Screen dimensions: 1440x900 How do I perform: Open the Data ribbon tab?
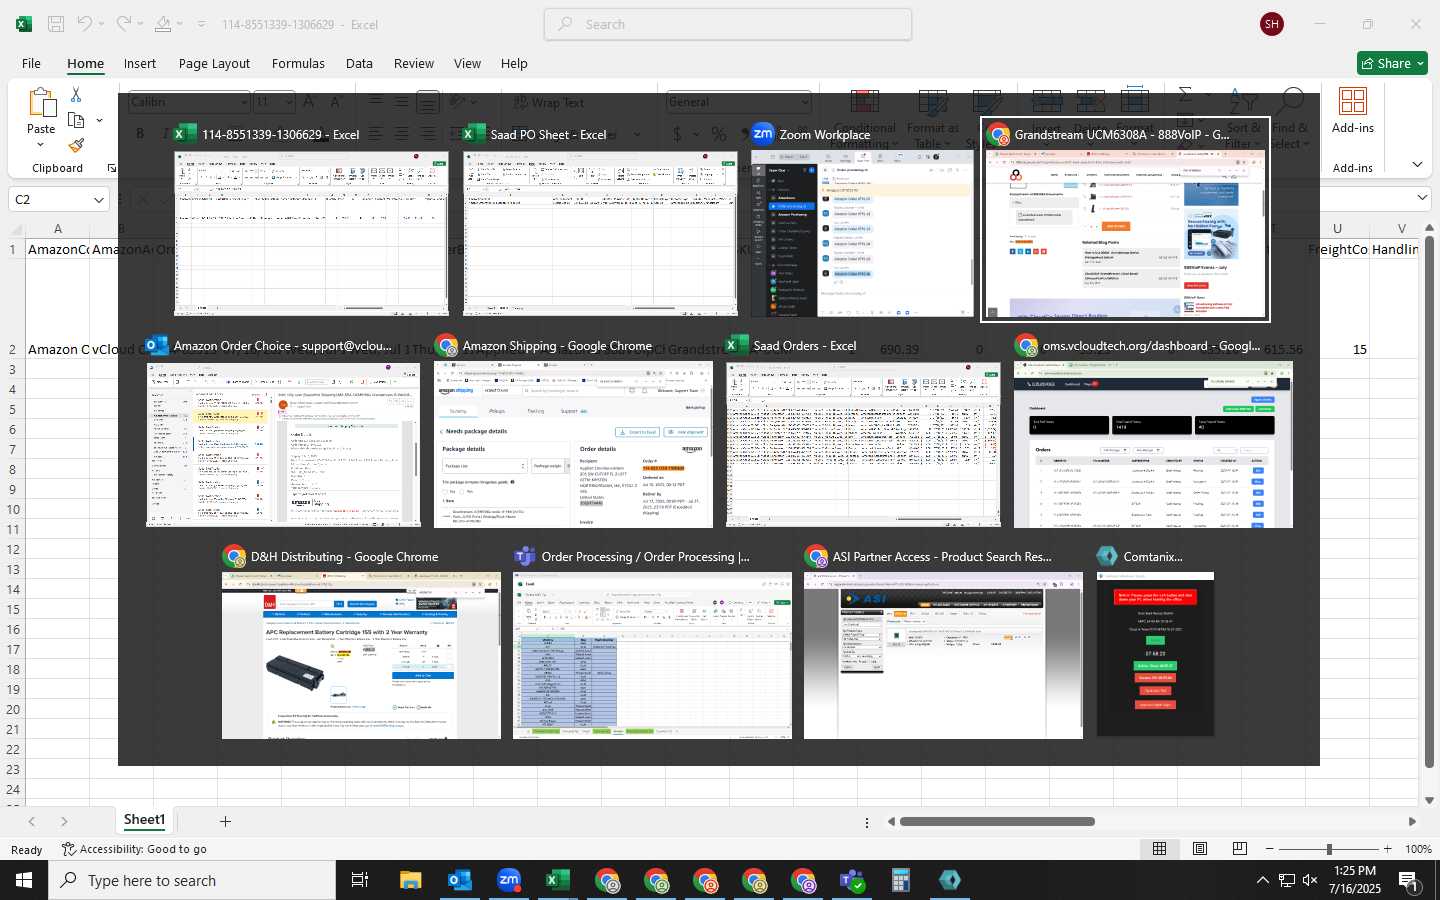point(359,63)
